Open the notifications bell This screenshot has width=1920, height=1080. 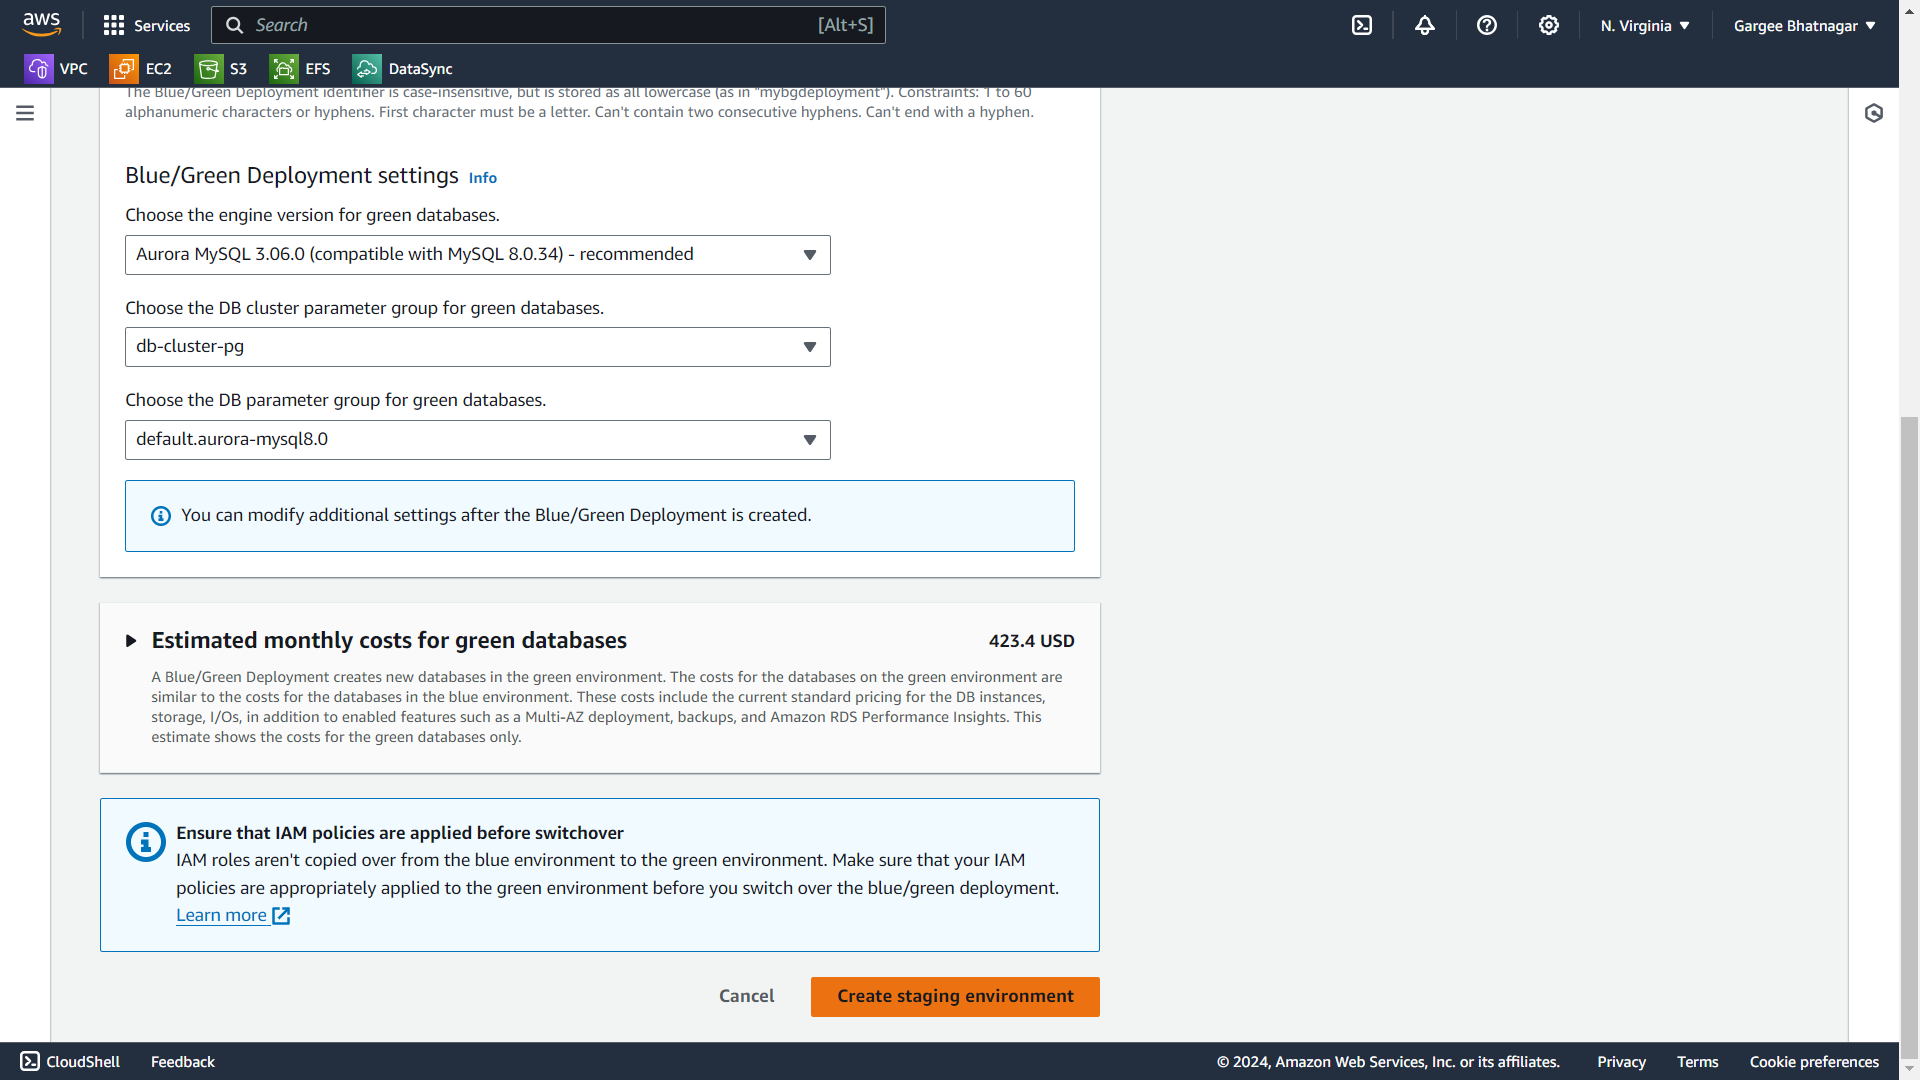click(1424, 25)
